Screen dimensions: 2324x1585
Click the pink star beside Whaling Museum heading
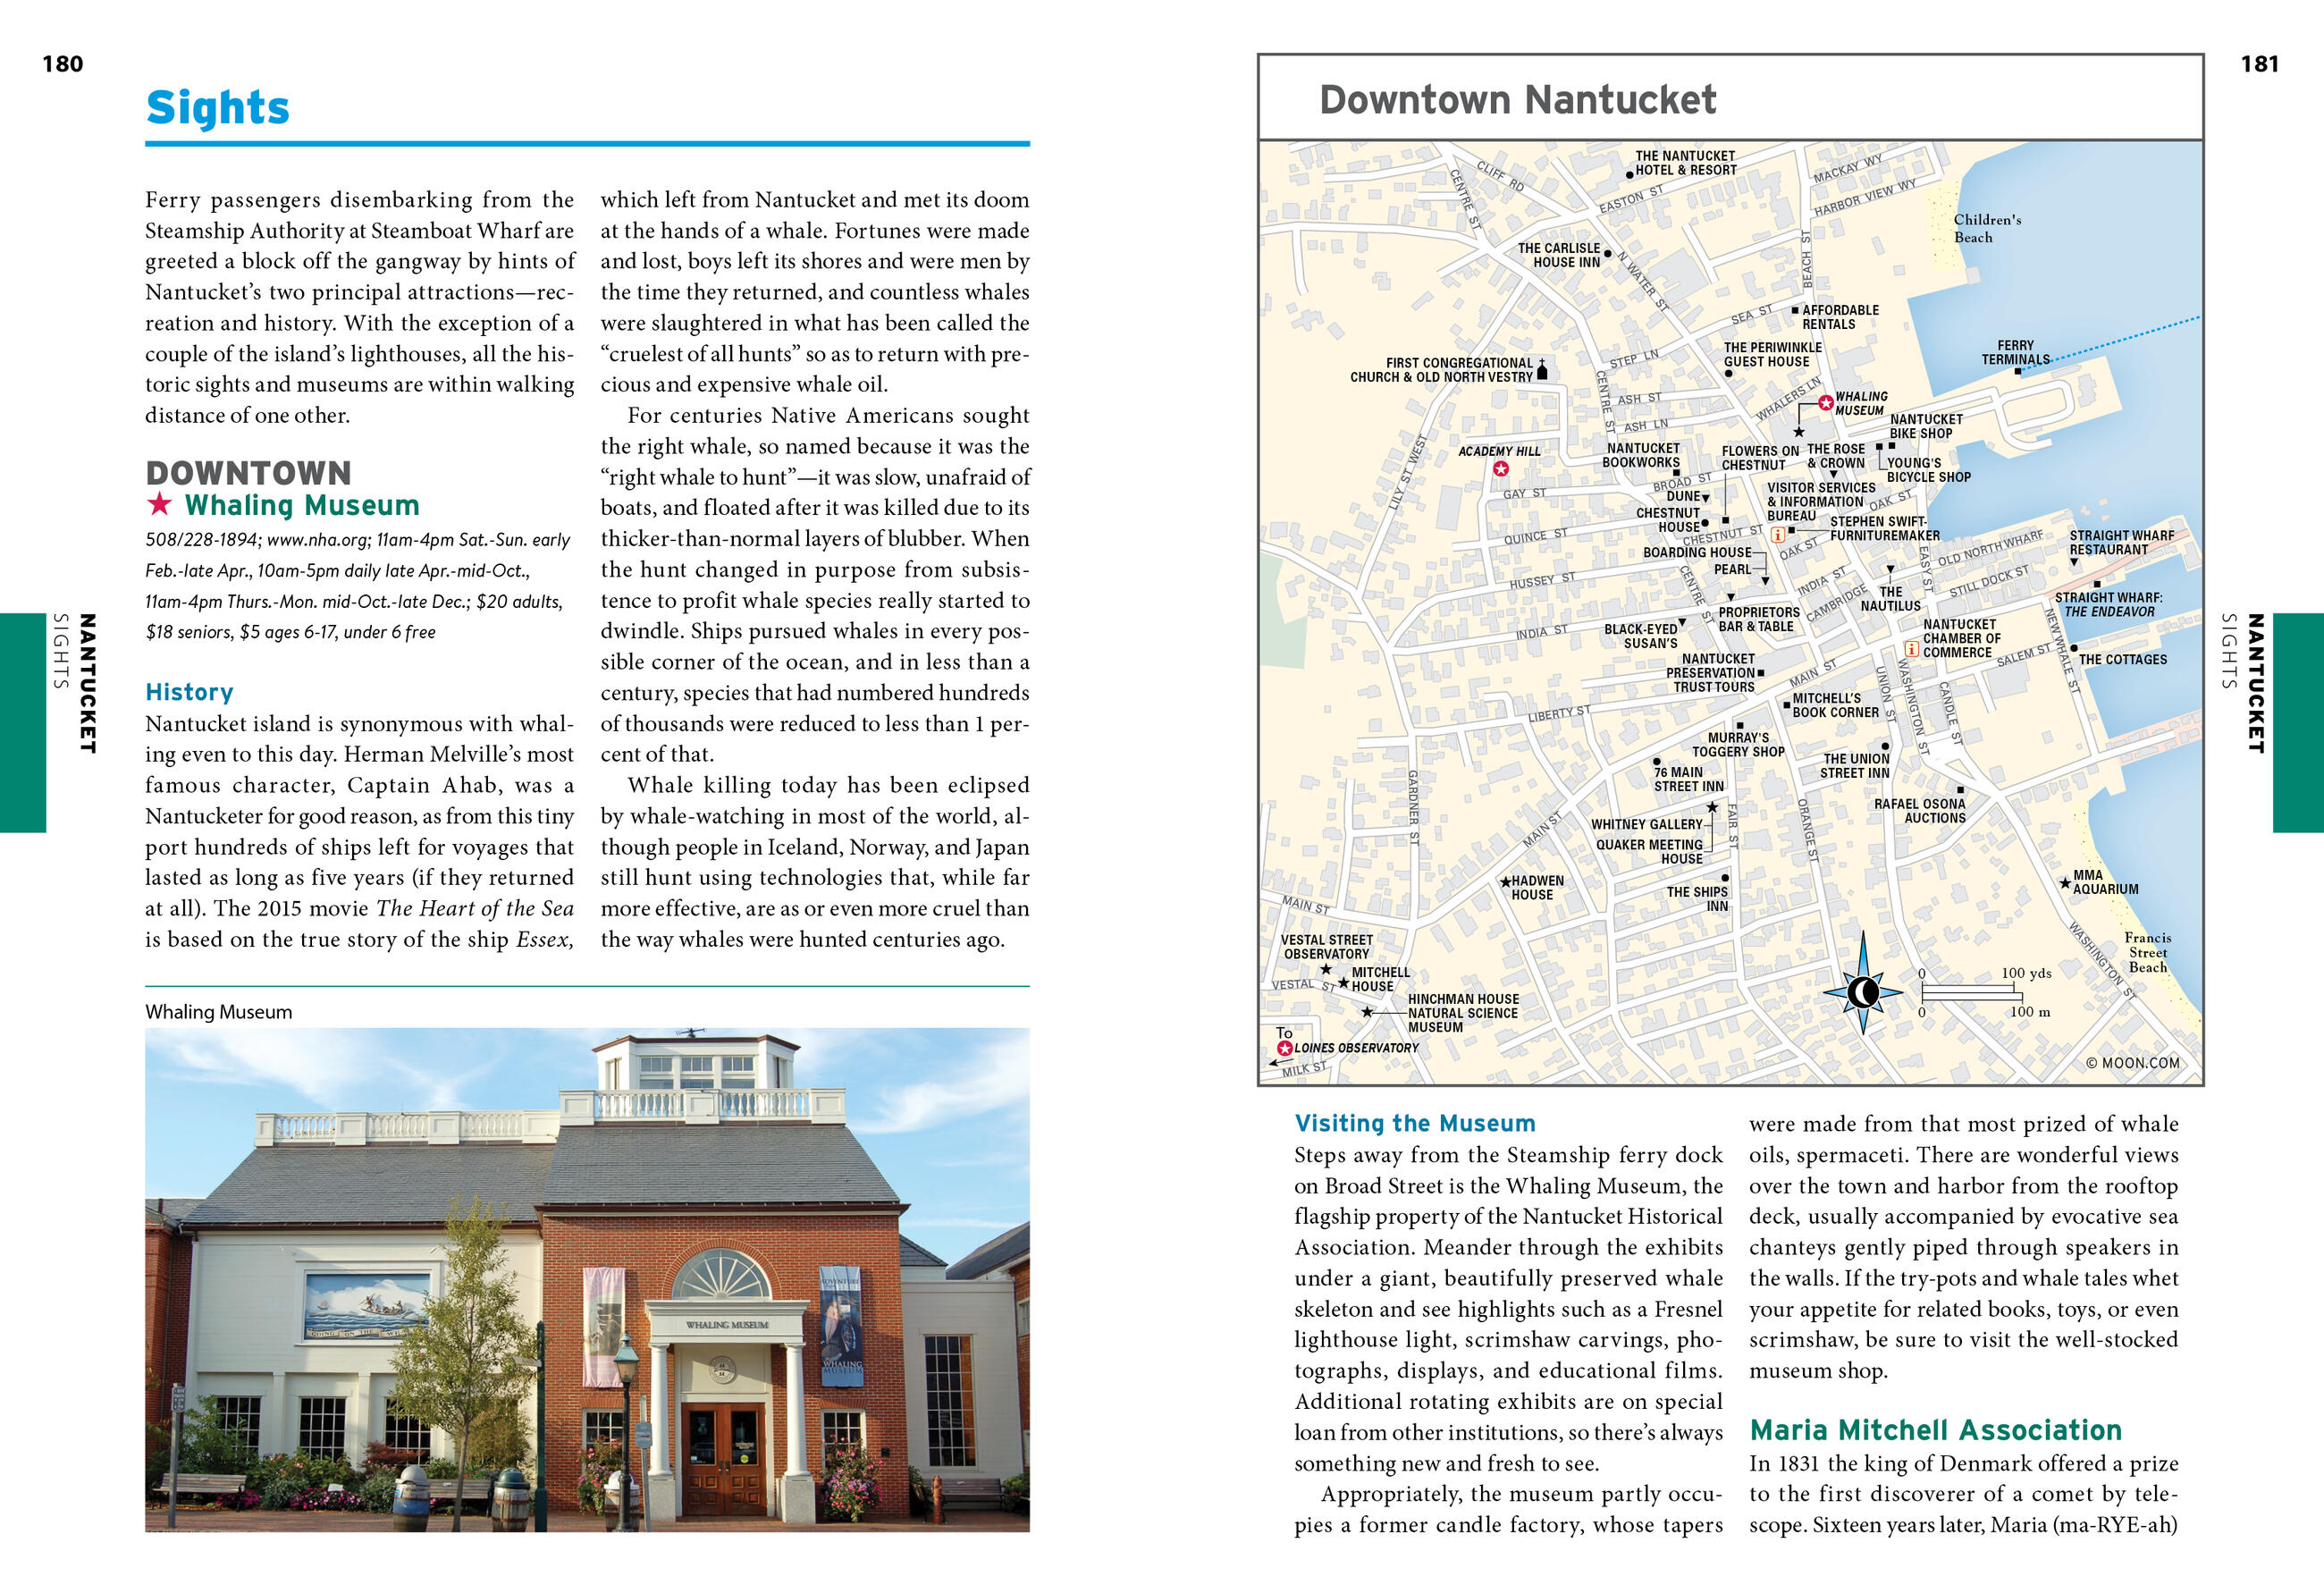(x=159, y=504)
